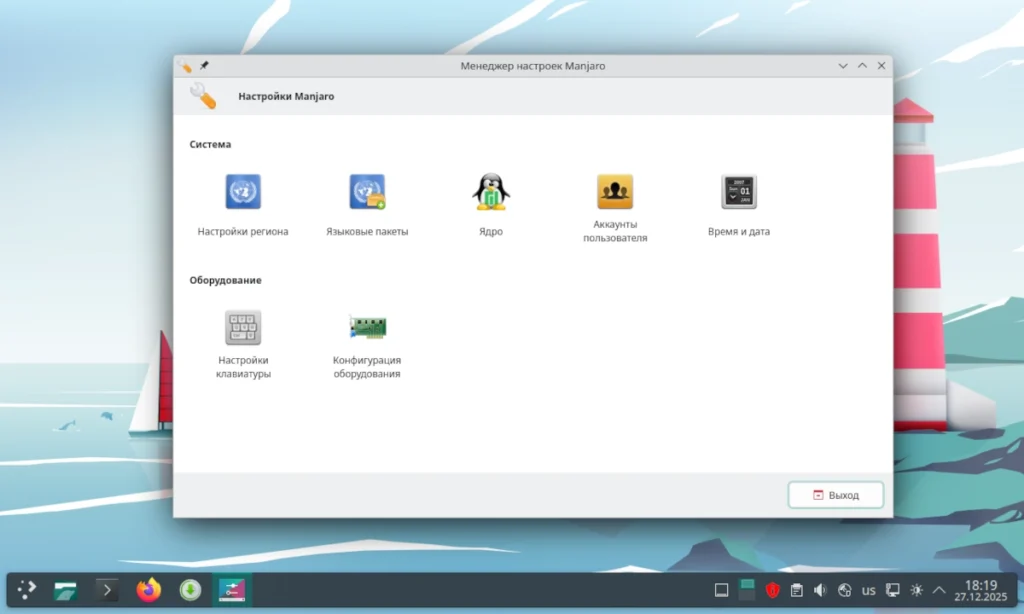Click the show desktop tray icon
The height and width of the screenshot is (614, 1024).
coord(721,590)
